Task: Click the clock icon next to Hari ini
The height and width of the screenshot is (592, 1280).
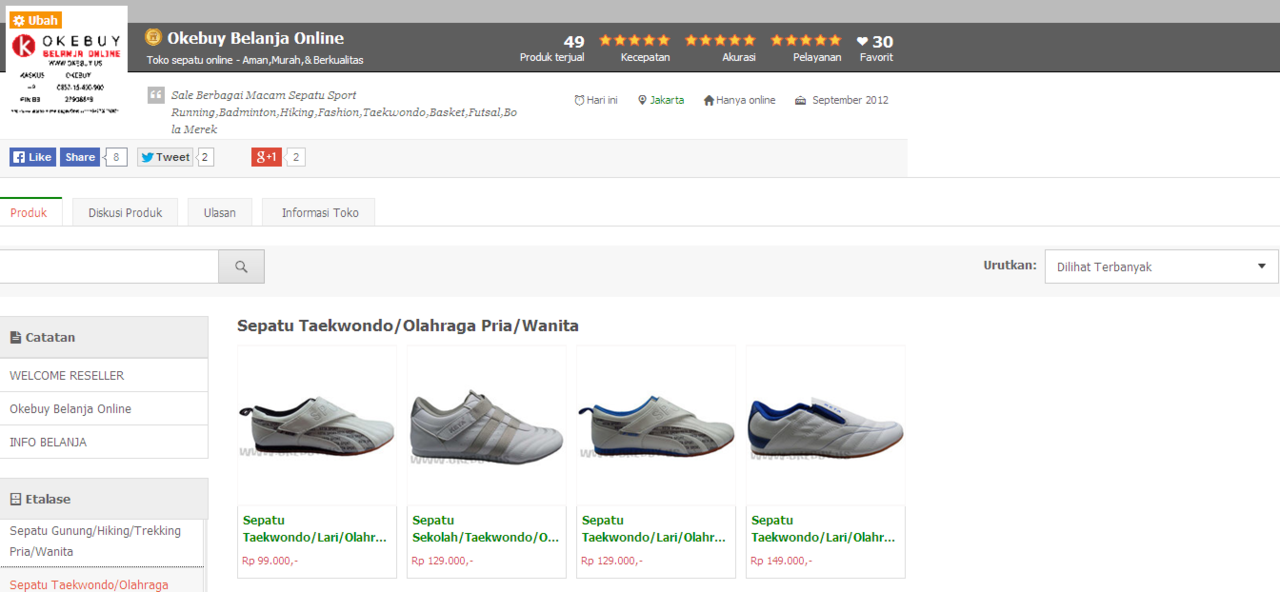Action: (x=579, y=100)
